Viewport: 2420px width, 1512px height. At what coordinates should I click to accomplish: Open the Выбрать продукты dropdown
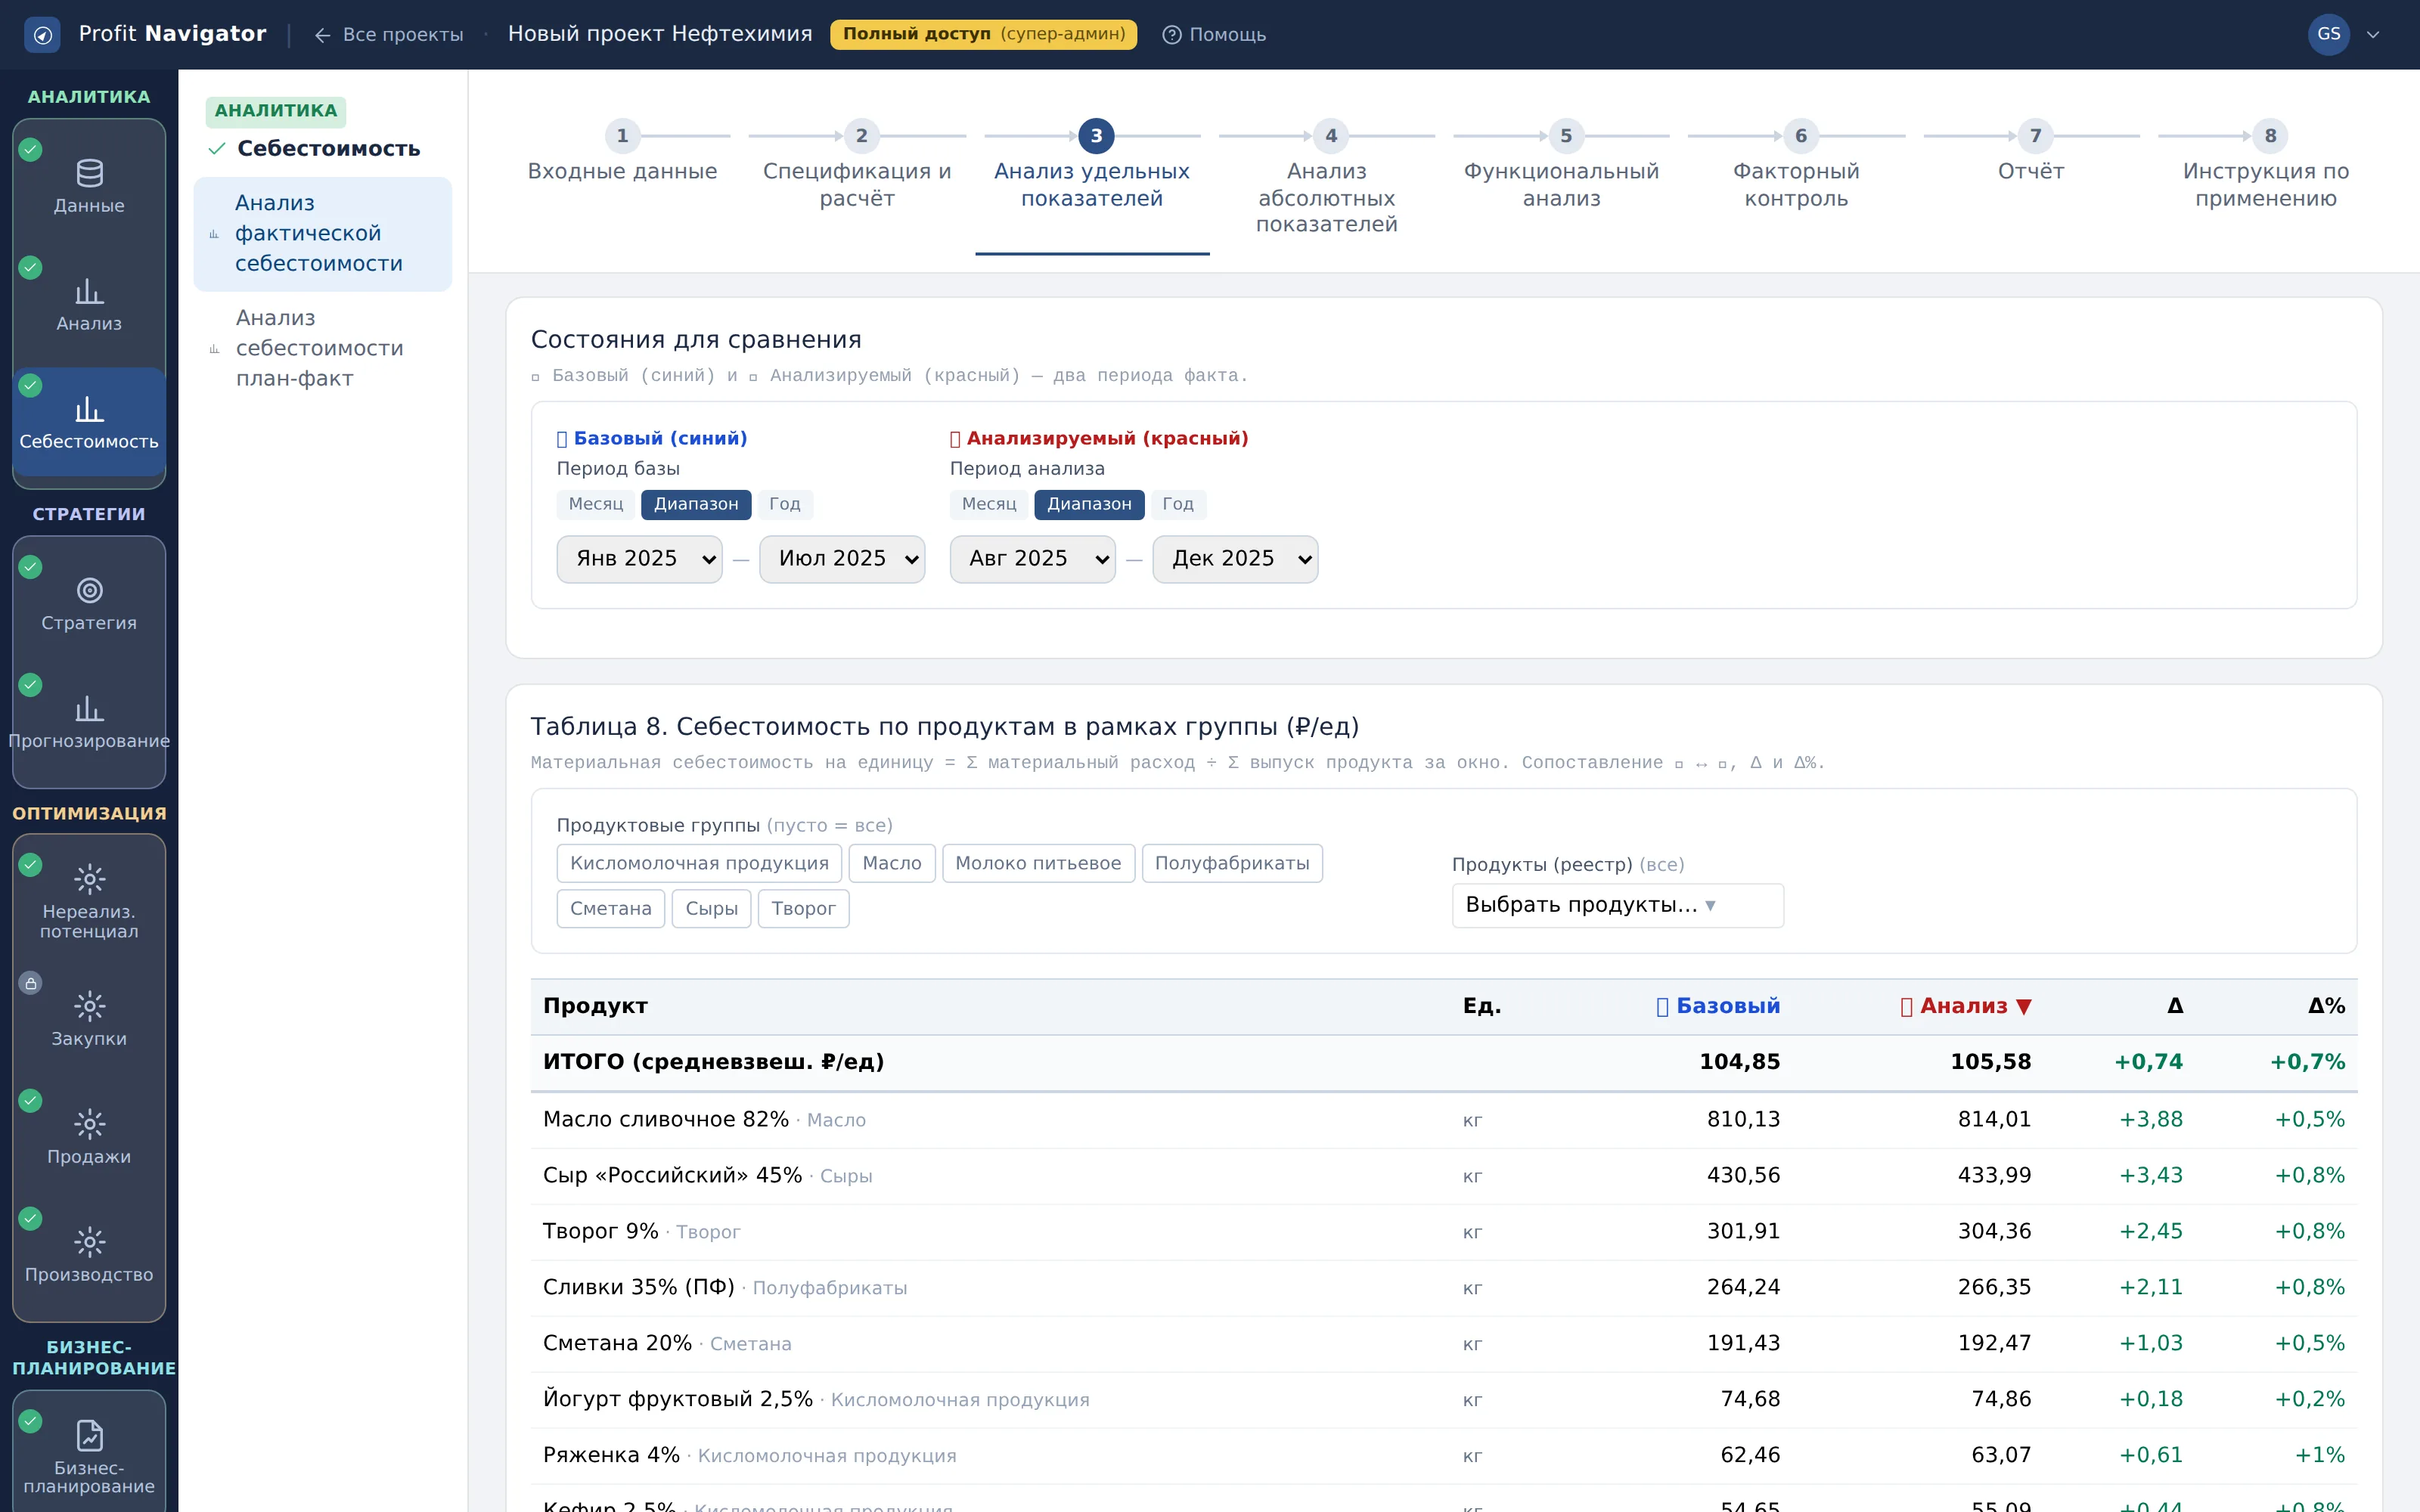coord(1617,905)
